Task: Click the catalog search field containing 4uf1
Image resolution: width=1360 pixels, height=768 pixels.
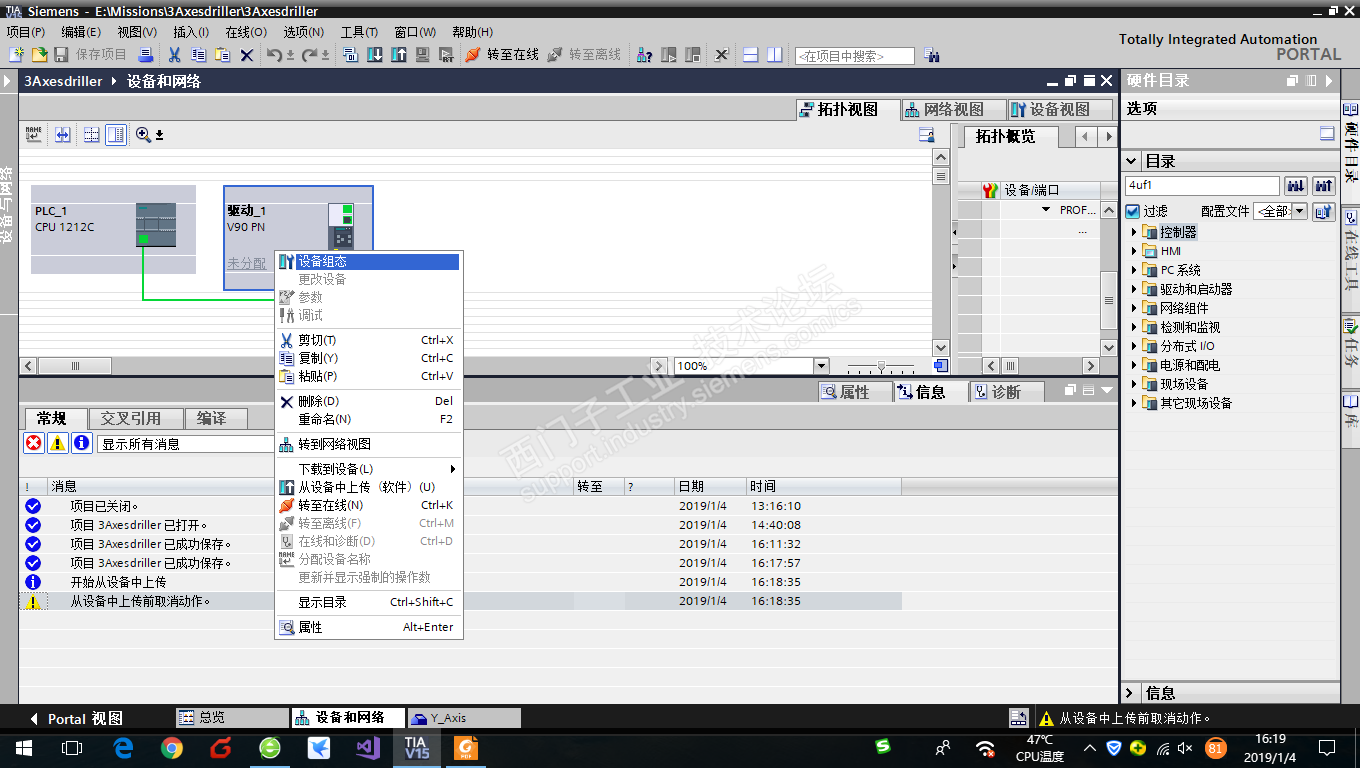Action: tap(1202, 185)
